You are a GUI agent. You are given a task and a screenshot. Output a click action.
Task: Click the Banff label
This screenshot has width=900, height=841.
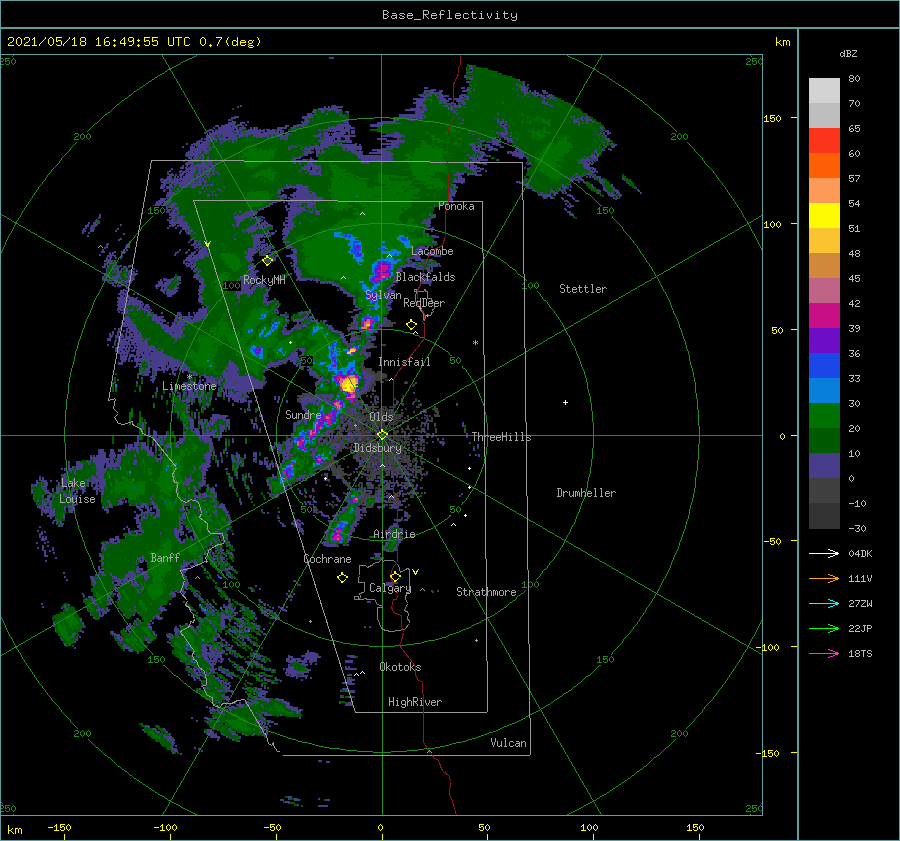click(x=165, y=557)
